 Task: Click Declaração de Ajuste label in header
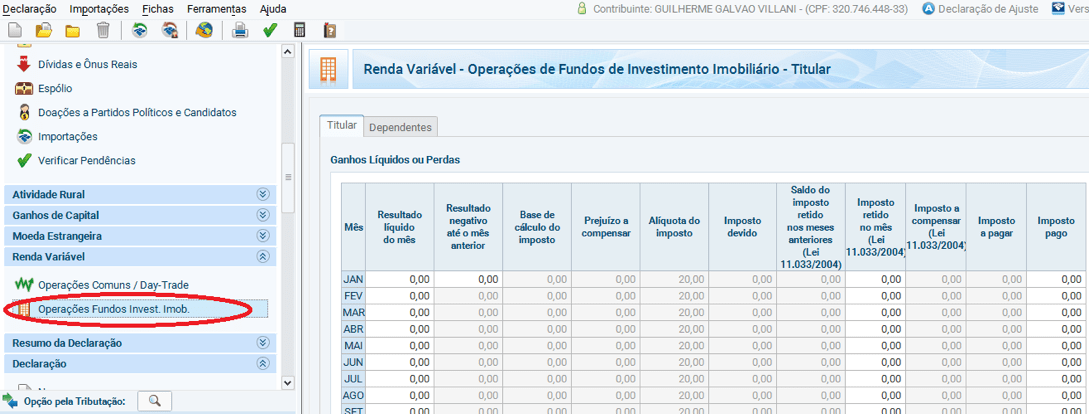(x=988, y=9)
